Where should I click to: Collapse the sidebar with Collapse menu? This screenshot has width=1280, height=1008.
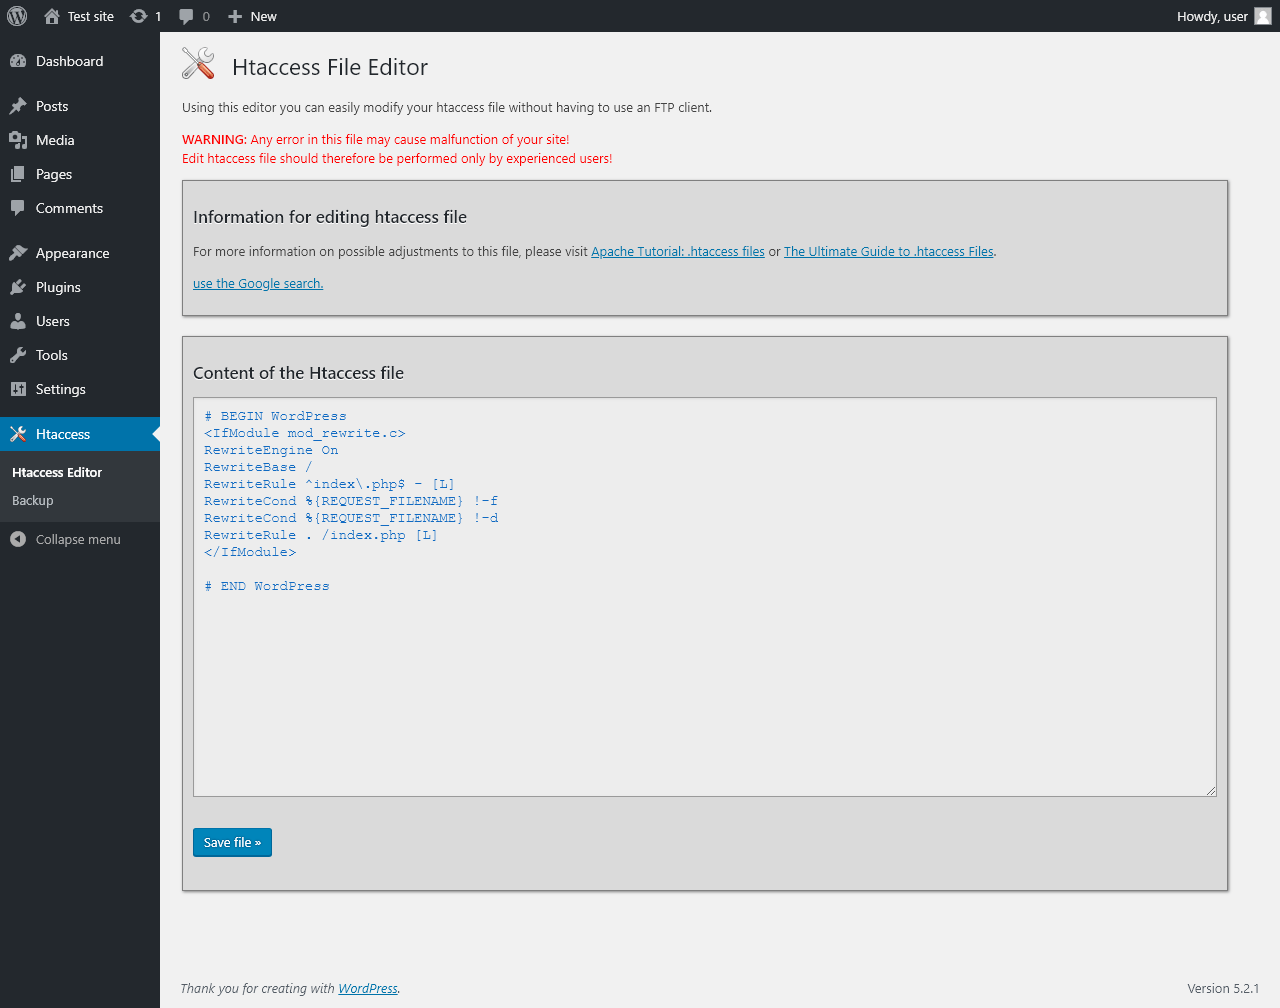80,539
